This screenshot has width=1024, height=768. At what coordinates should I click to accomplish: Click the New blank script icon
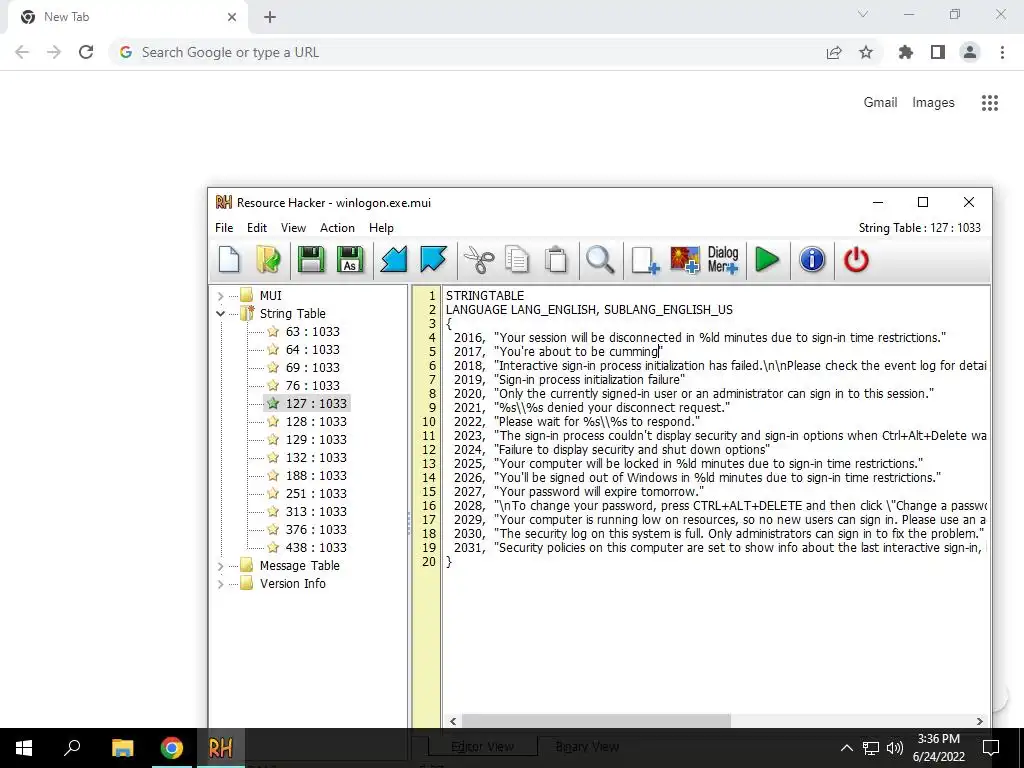point(229,260)
